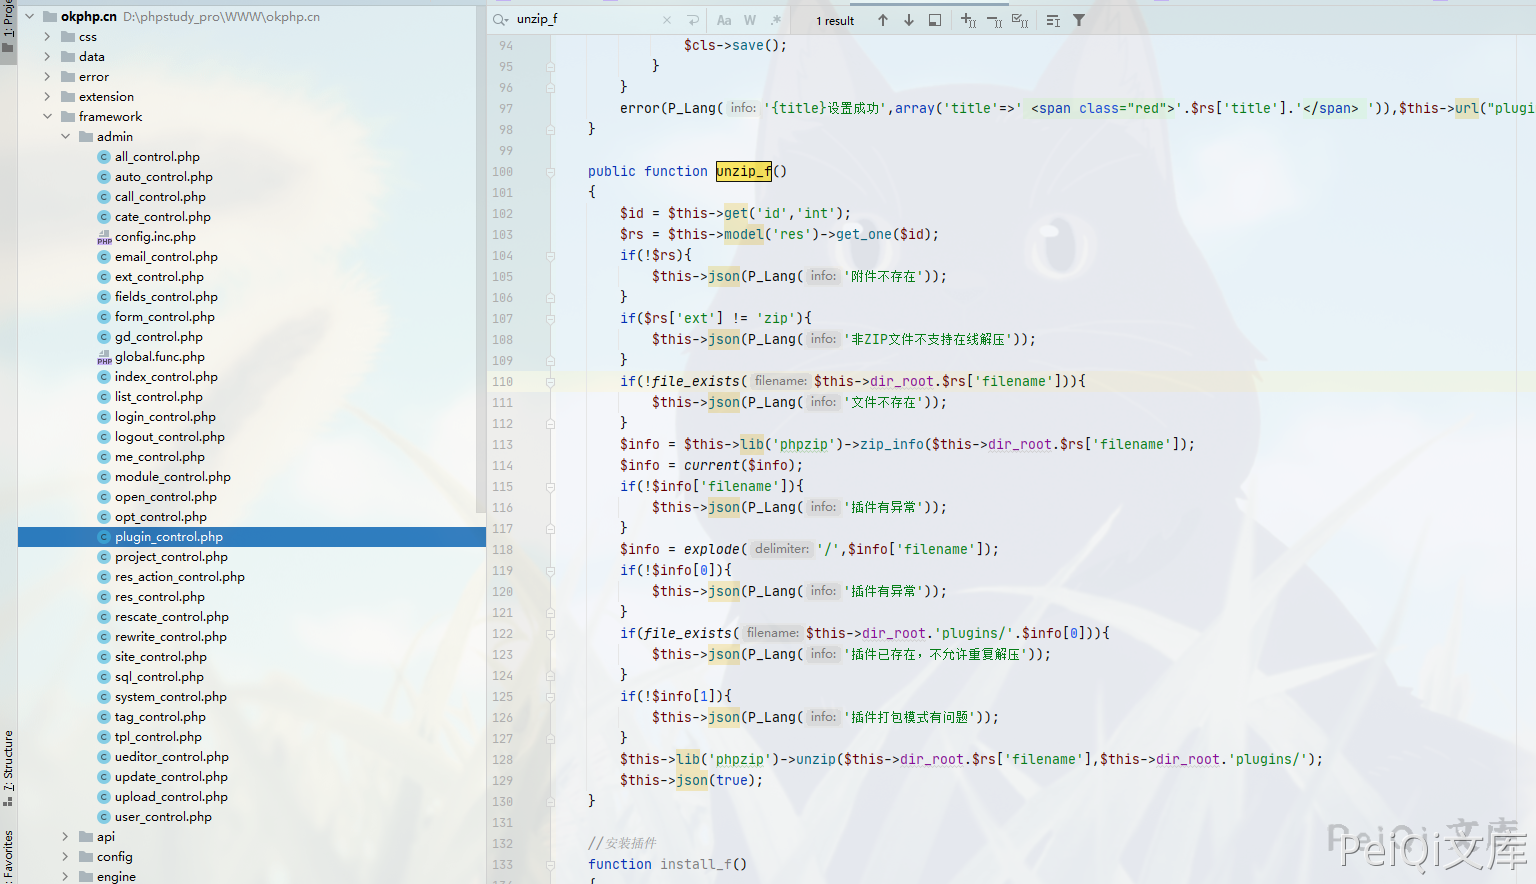Jump to next search occurrence arrow
The width and height of the screenshot is (1536, 884).
tap(908, 20)
